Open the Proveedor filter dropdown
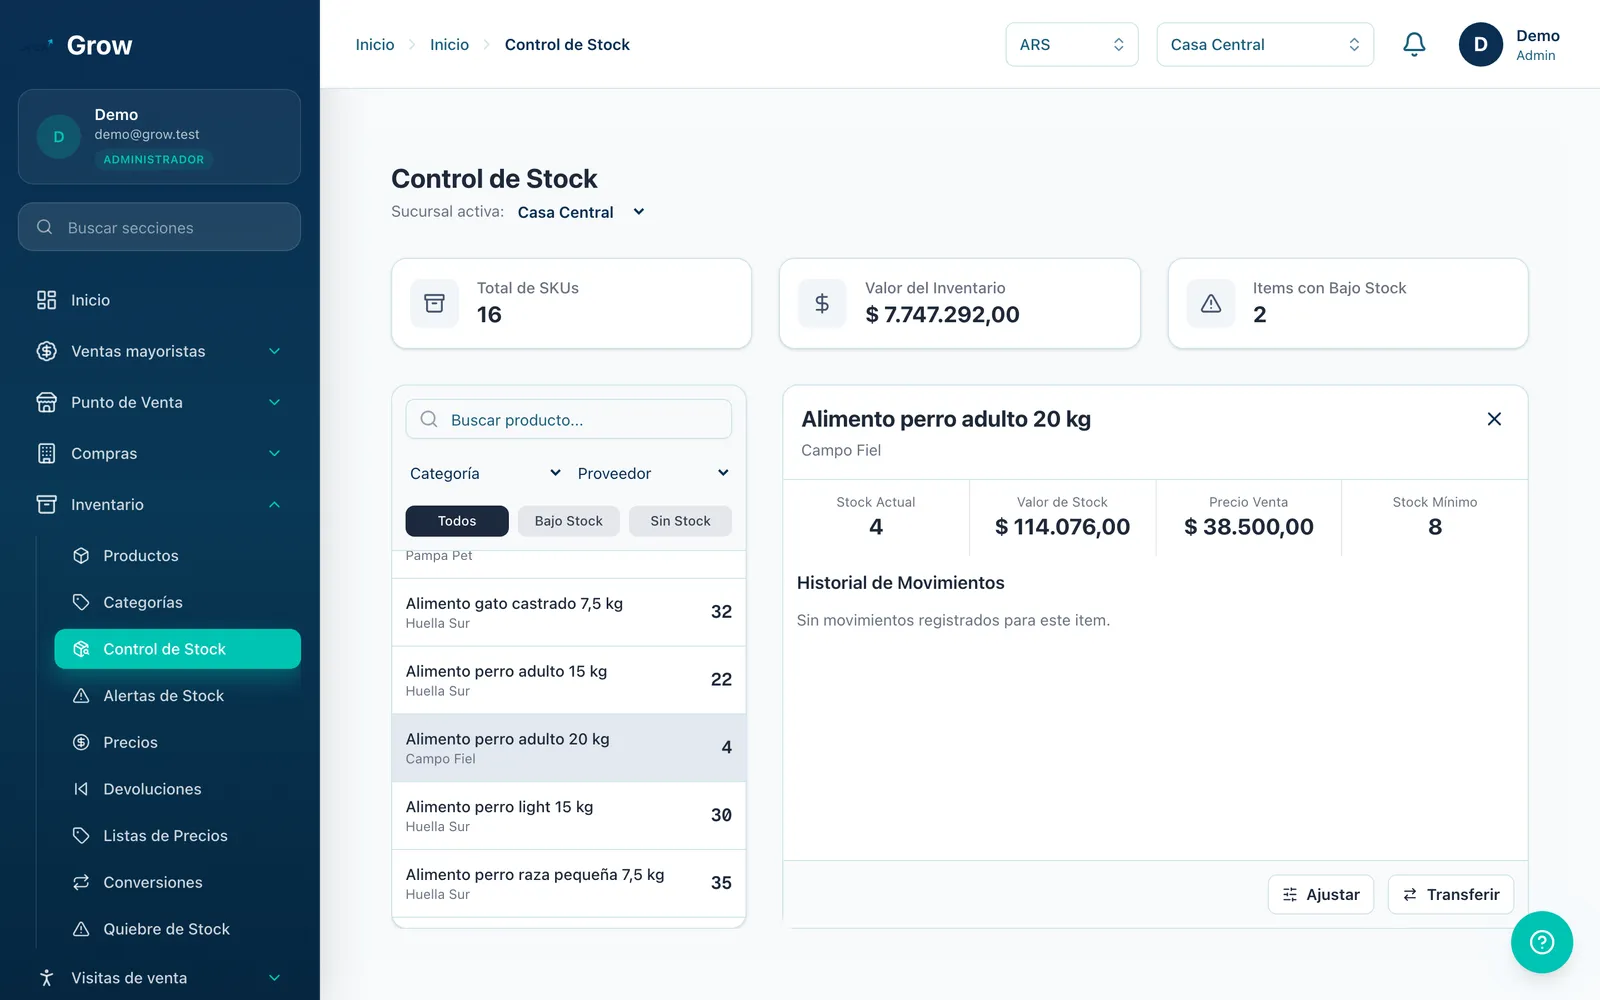The width and height of the screenshot is (1600, 1000). (x=653, y=473)
